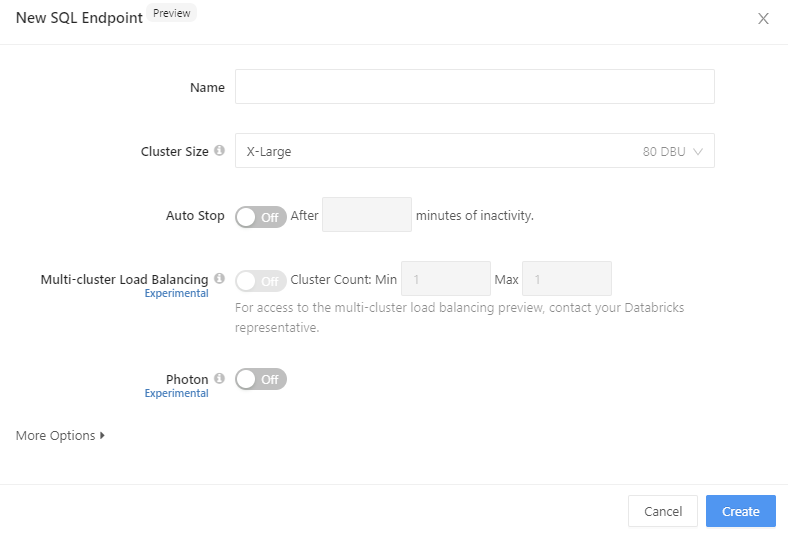Screen dimensions: 788x535
Task: Click the Auto Stop minutes input box
Action: (367, 215)
